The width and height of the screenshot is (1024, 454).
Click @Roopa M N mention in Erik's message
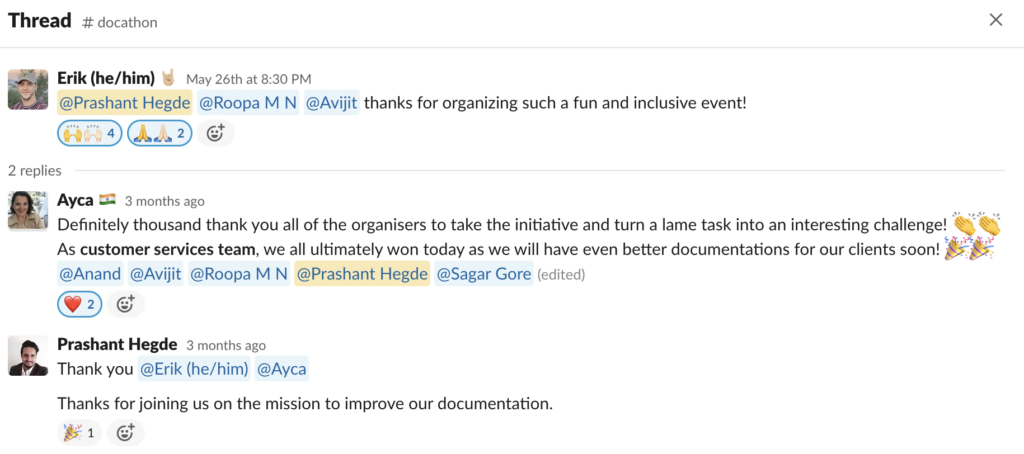pyautogui.click(x=248, y=103)
